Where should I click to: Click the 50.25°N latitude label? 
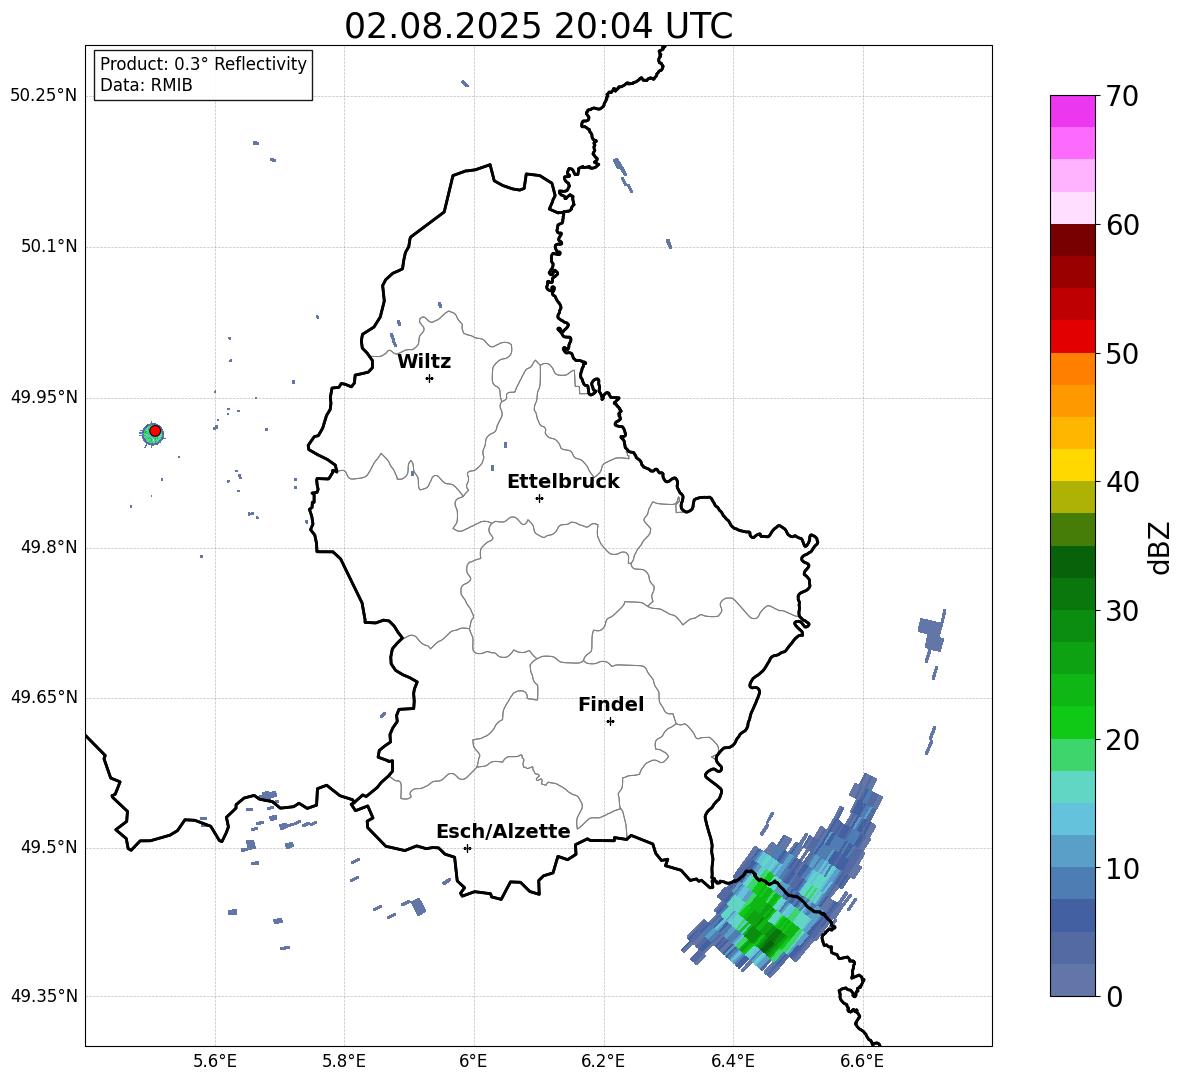point(44,96)
